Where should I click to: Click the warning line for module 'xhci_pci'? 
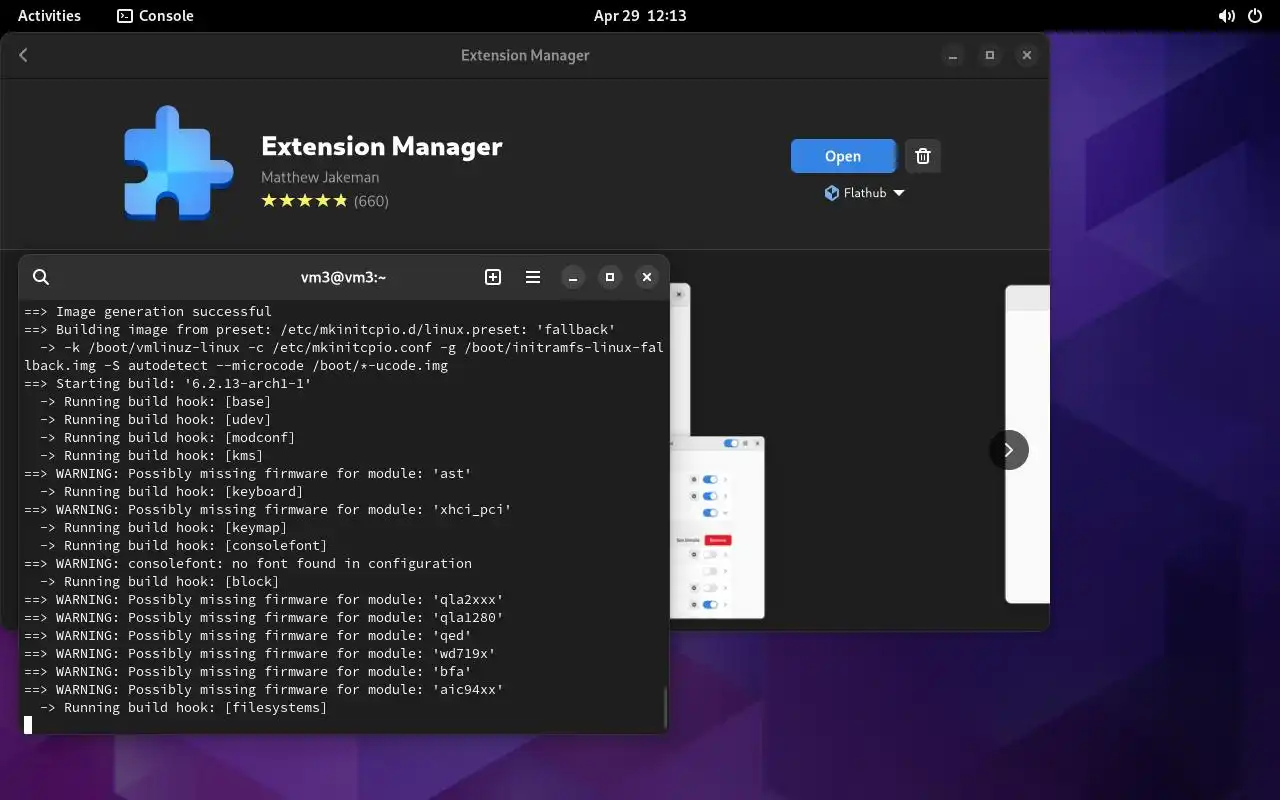point(268,509)
